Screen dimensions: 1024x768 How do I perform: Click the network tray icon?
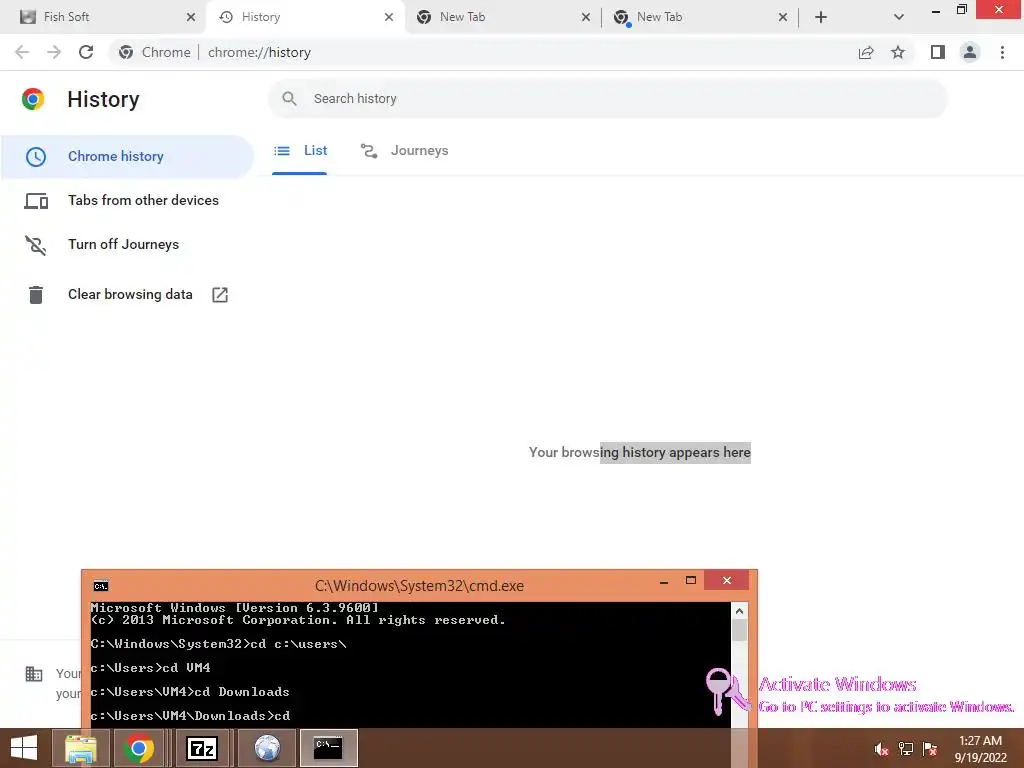[x=906, y=749]
